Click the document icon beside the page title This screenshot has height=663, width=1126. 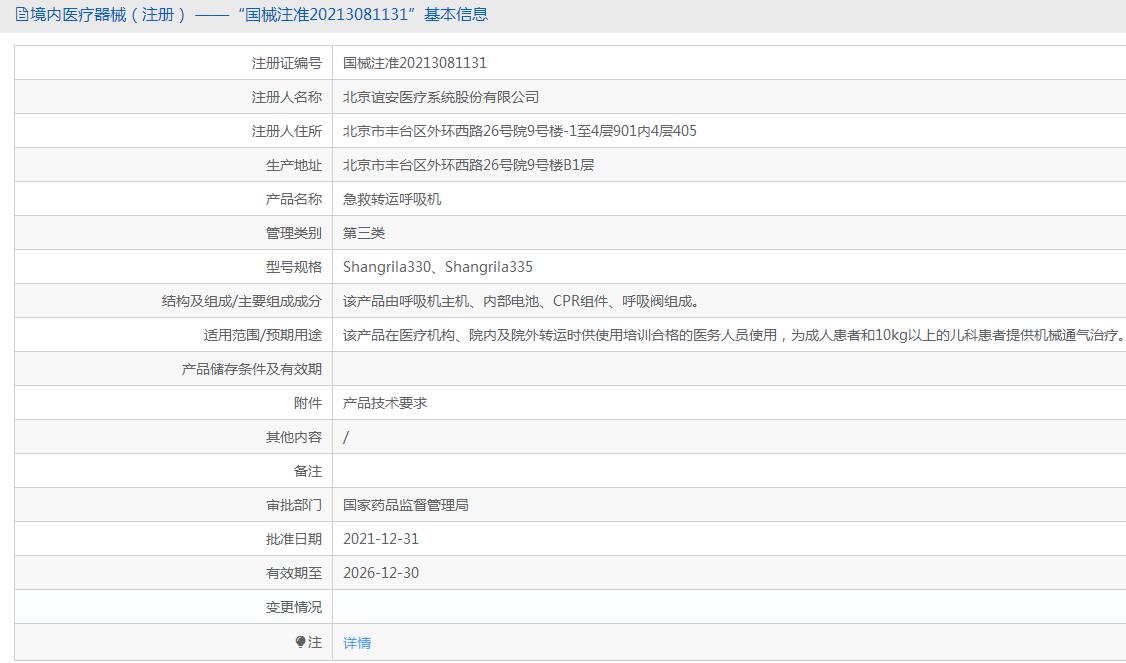pos(21,15)
